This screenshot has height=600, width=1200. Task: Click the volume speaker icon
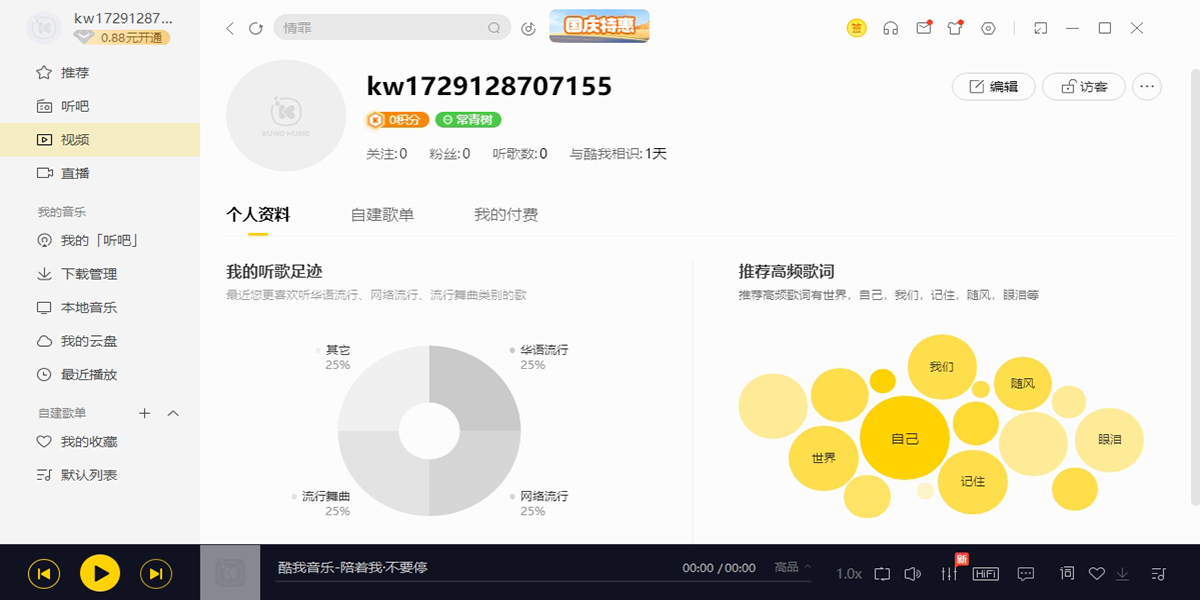click(912, 573)
